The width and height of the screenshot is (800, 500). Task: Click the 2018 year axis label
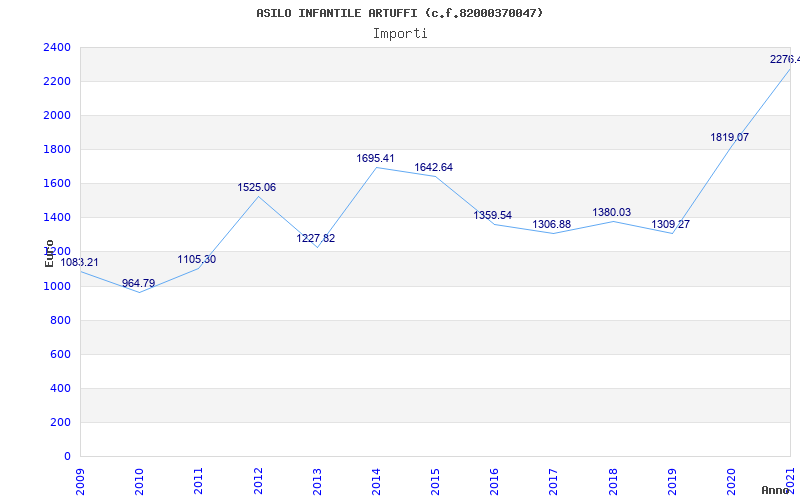point(613,481)
